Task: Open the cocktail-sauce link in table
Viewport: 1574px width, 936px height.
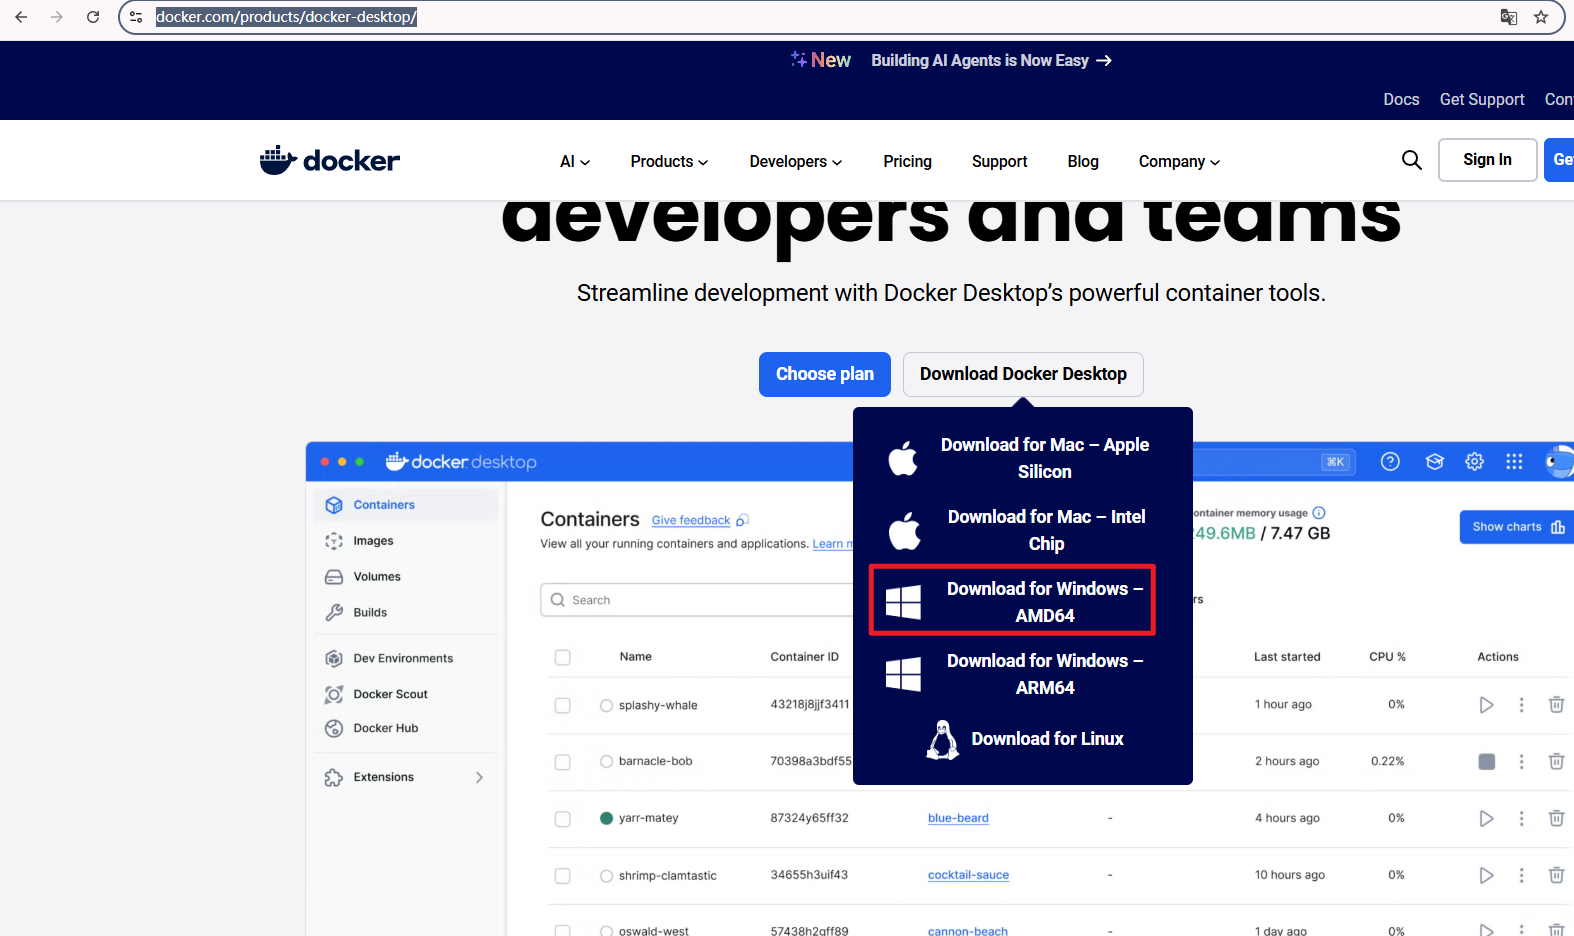Action: (x=968, y=875)
